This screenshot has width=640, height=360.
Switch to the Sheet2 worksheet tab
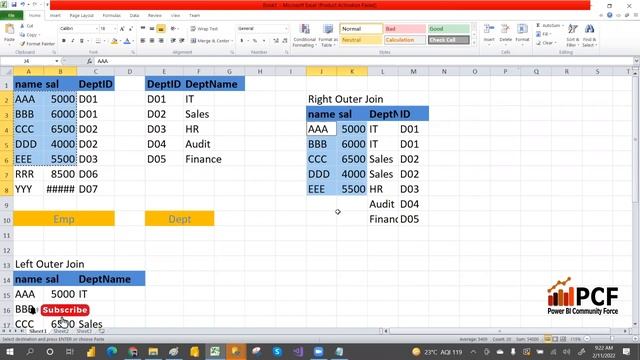(61, 331)
